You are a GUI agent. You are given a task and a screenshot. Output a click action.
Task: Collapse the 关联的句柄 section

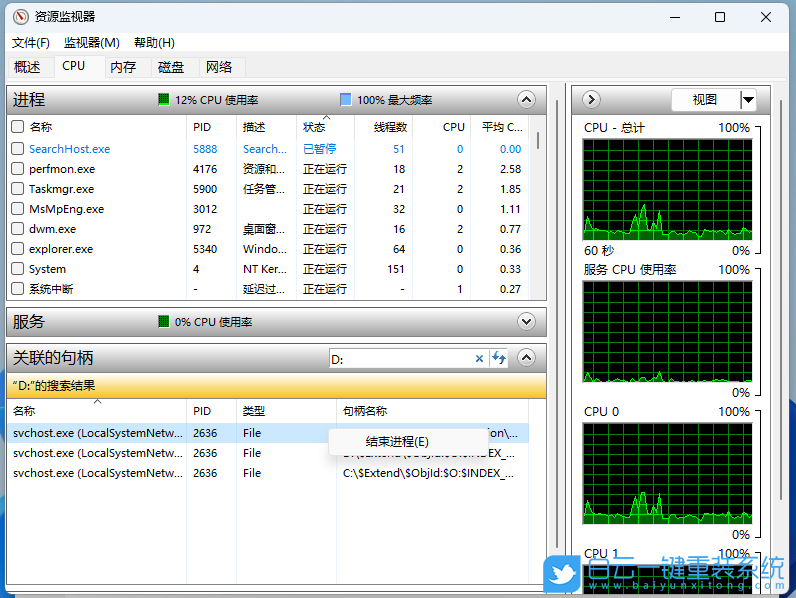coord(526,358)
